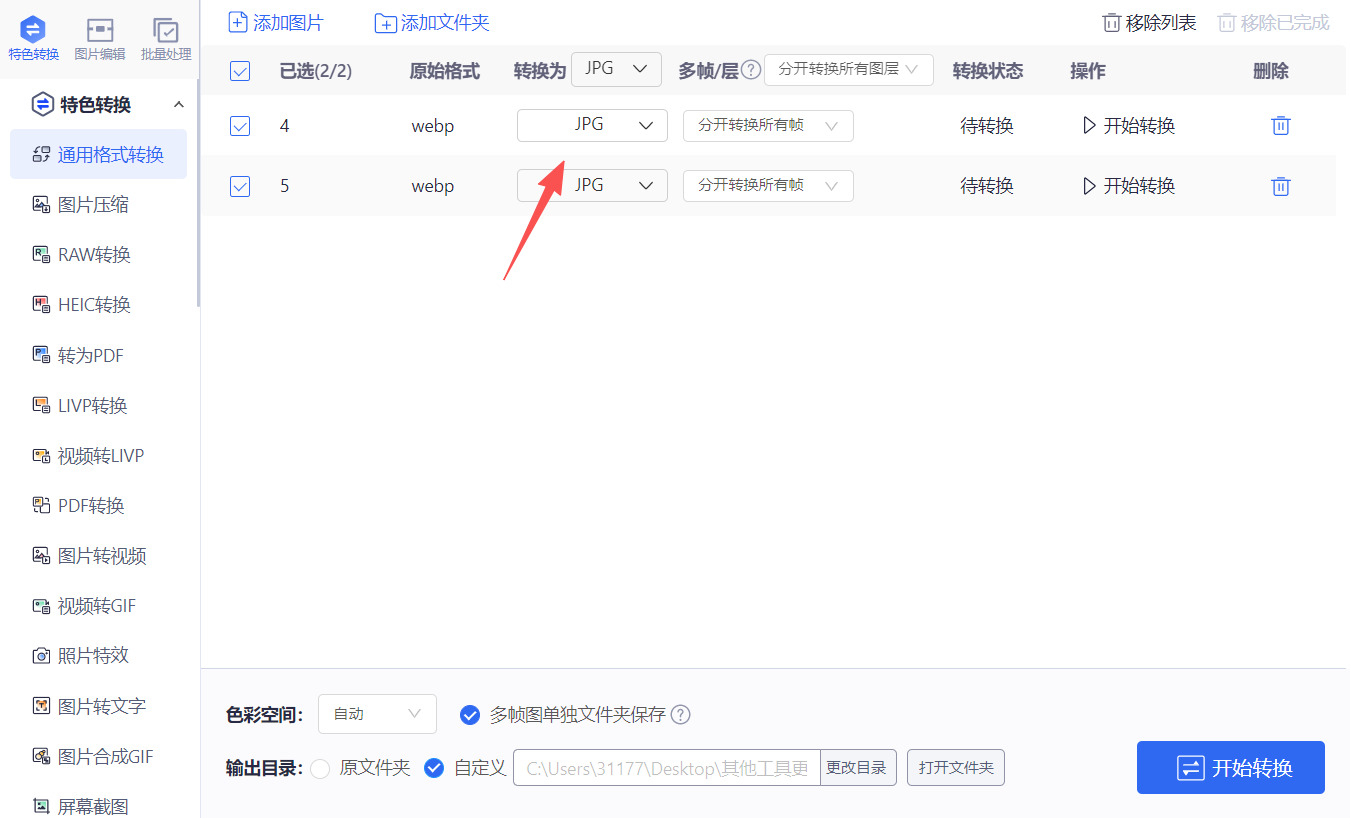The height and width of the screenshot is (818, 1350).
Task: Delete row 5 with trash icon
Action: [x=1280, y=186]
